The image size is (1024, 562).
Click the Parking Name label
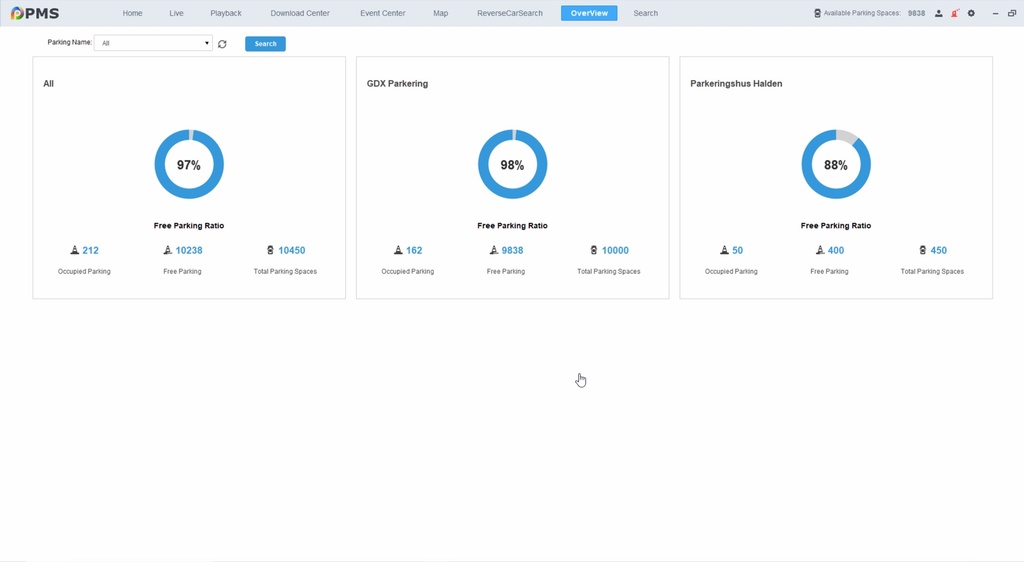click(69, 42)
